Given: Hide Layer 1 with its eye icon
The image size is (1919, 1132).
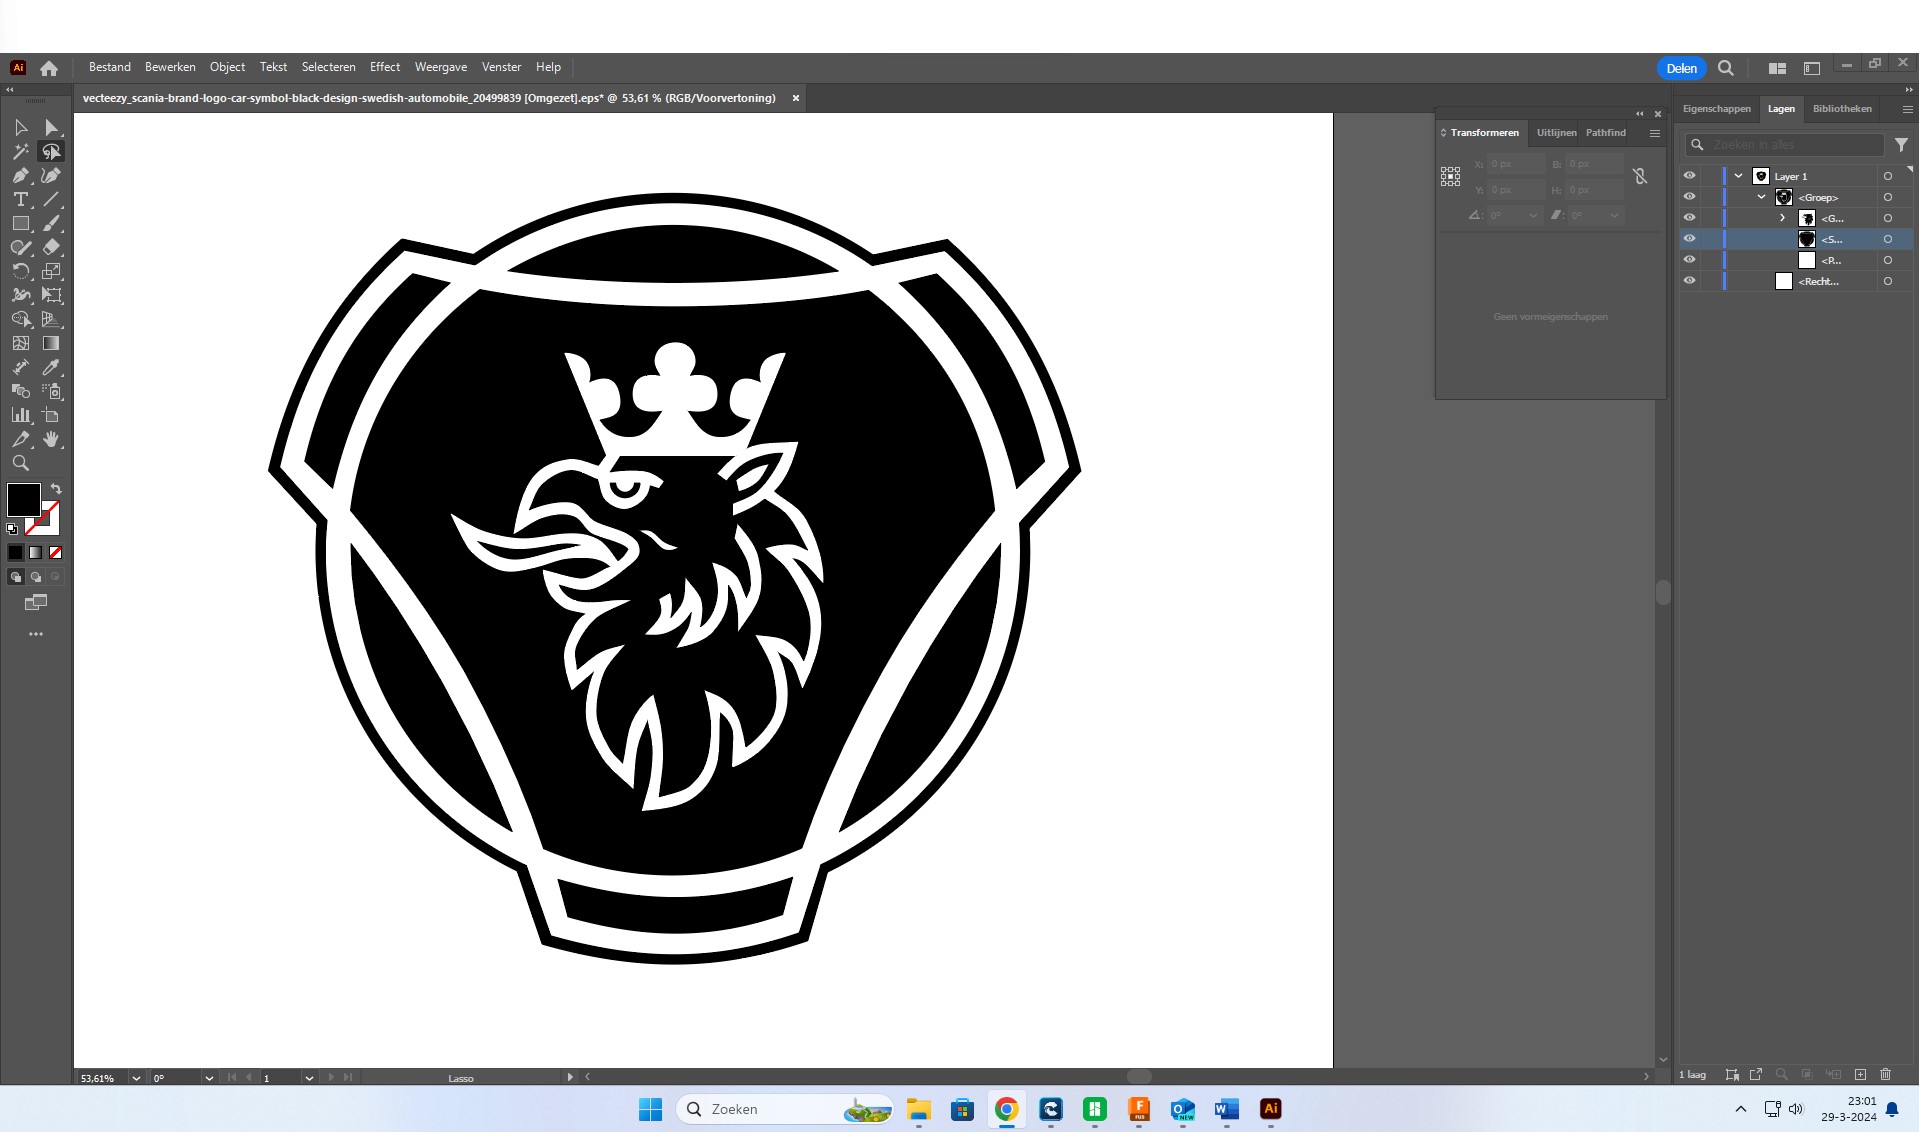Looking at the screenshot, I should point(1689,176).
